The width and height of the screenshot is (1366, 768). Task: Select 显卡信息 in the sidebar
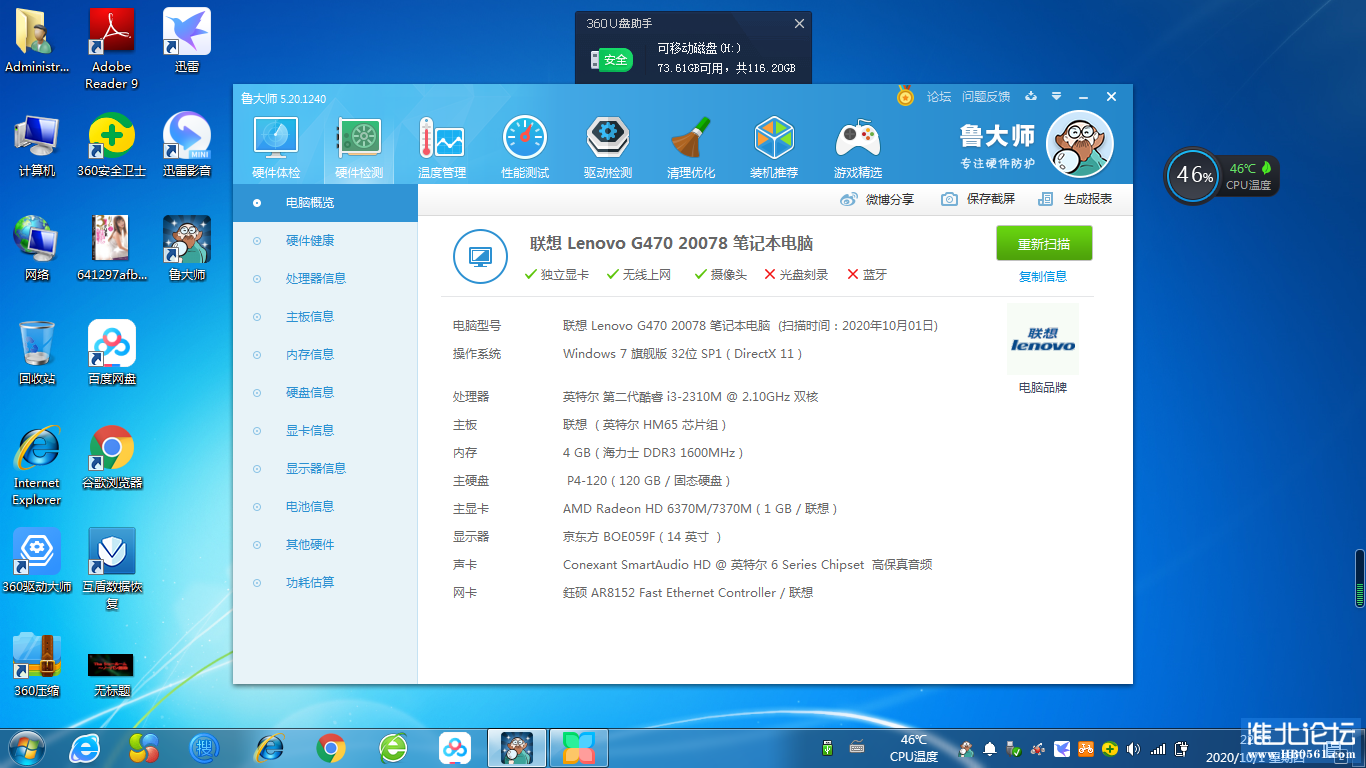click(325, 431)
